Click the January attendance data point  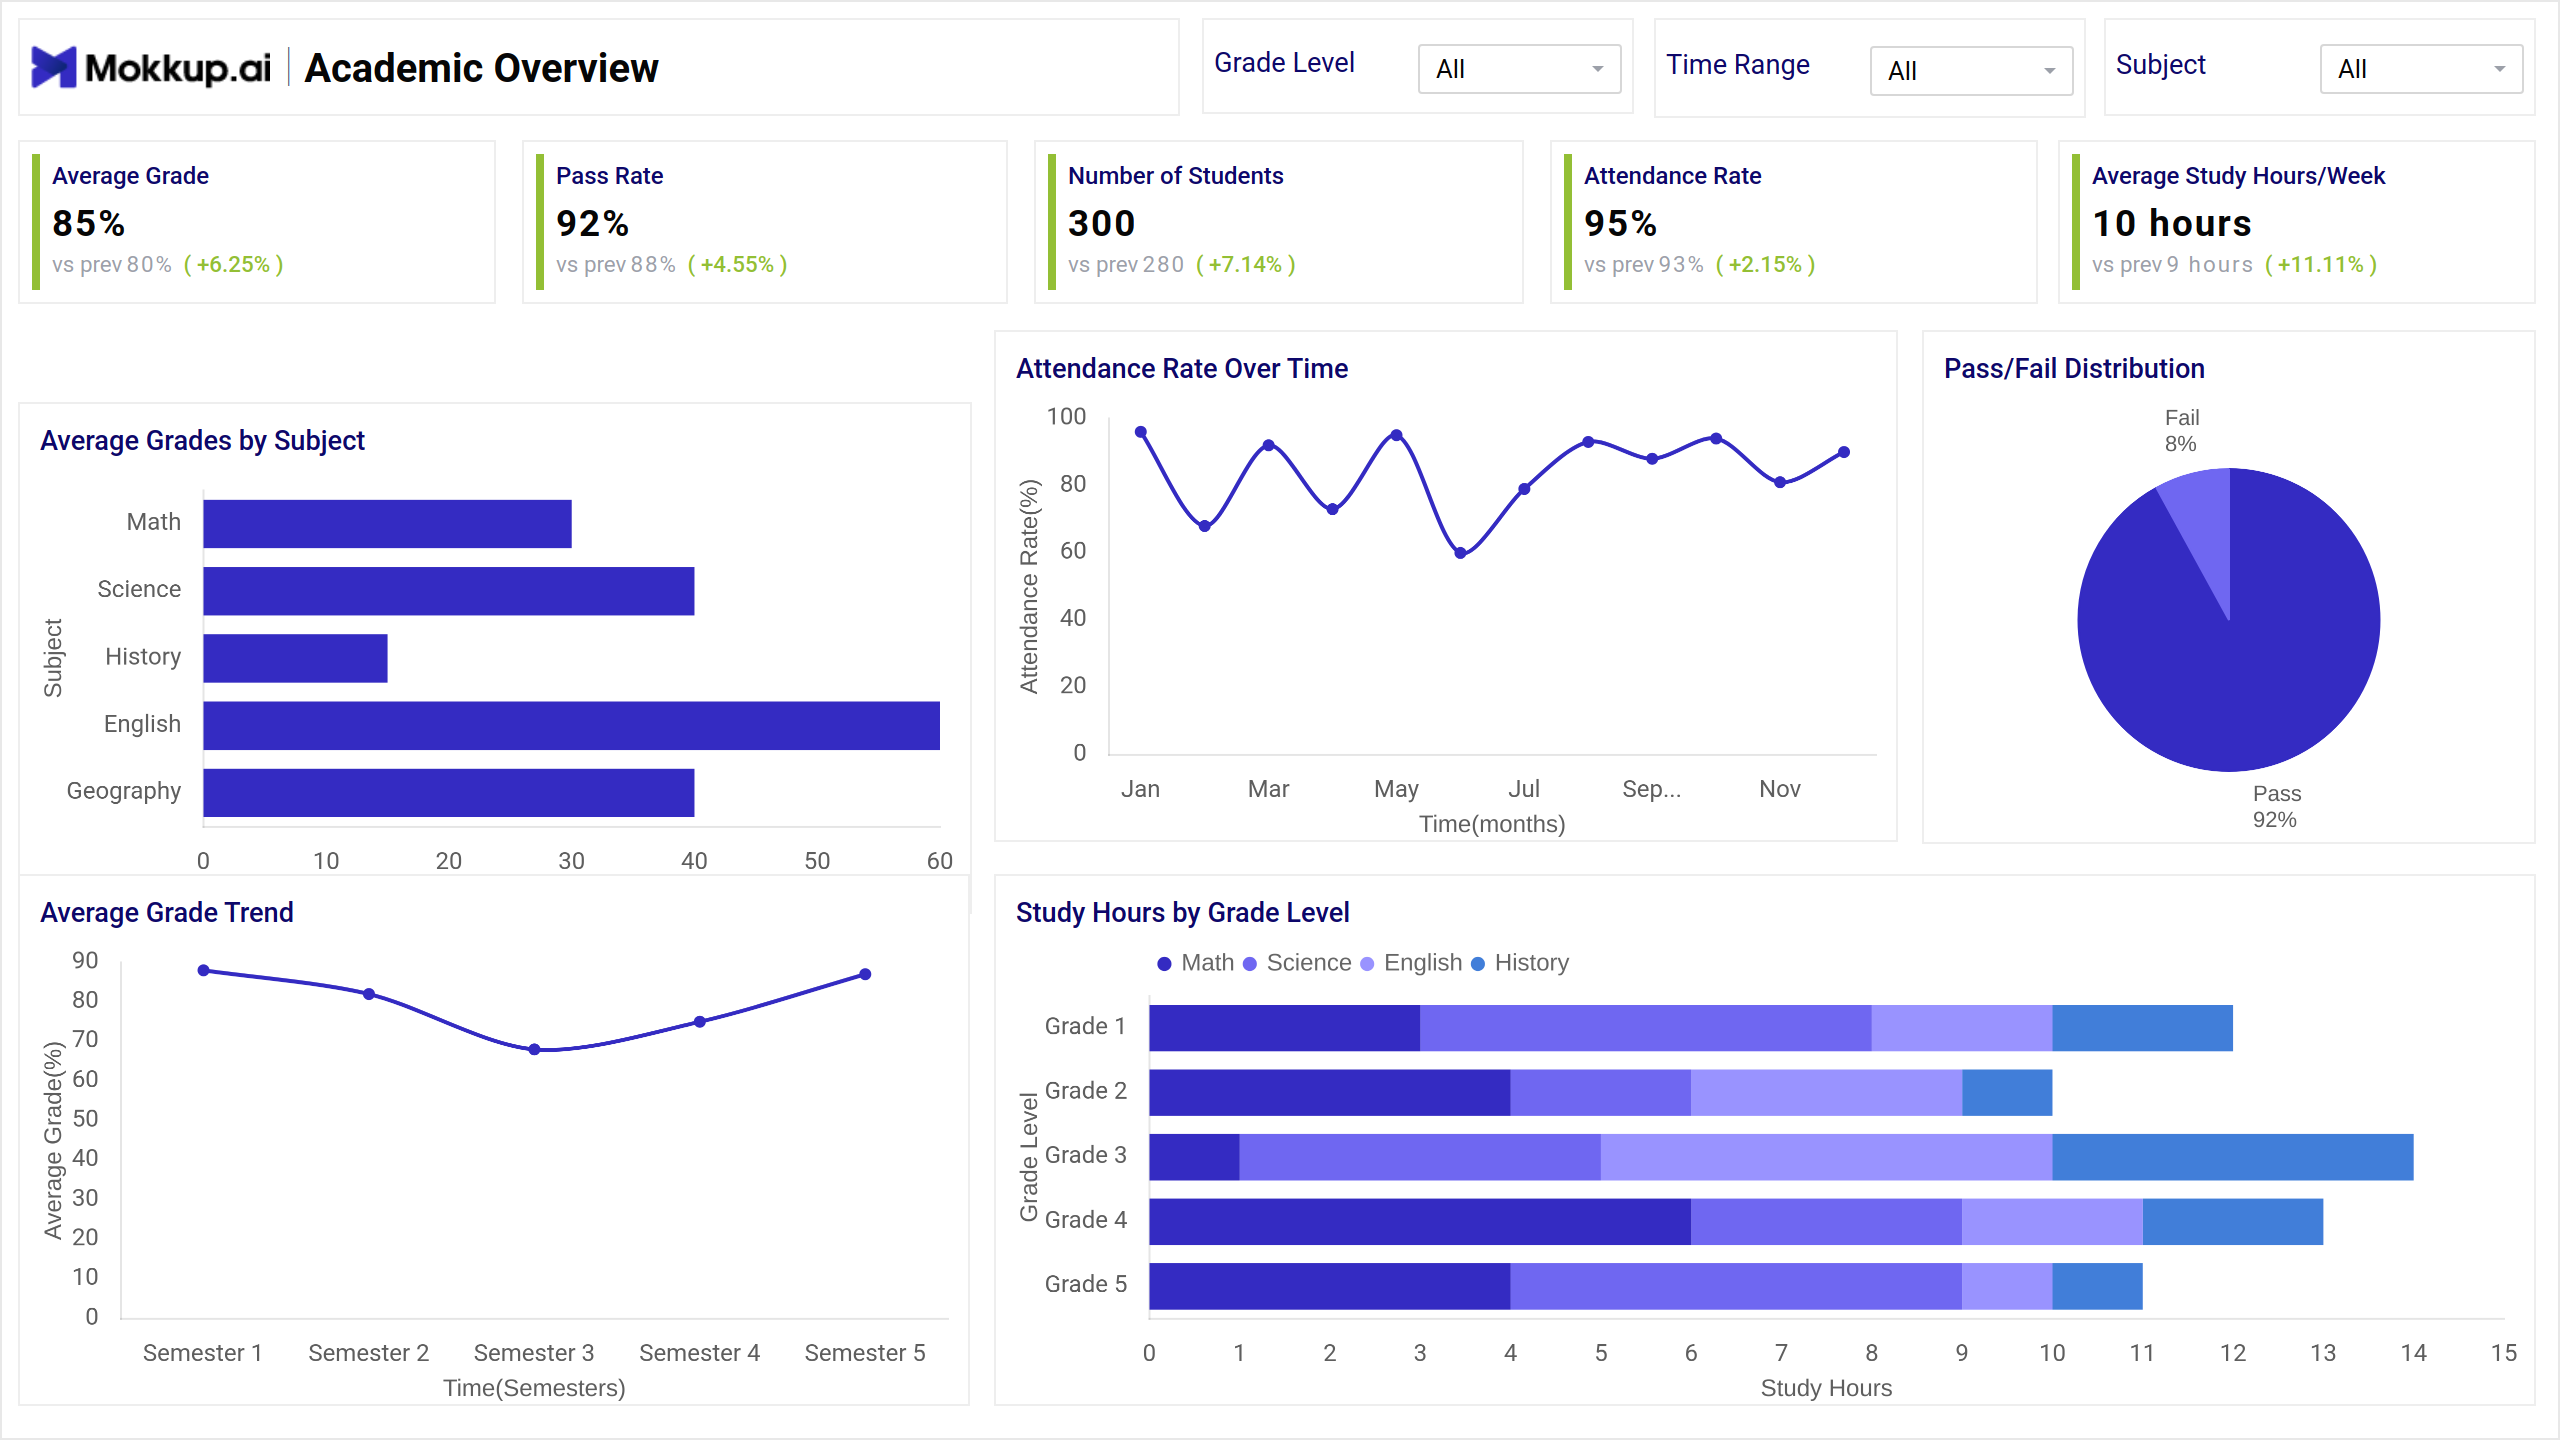1141,432
